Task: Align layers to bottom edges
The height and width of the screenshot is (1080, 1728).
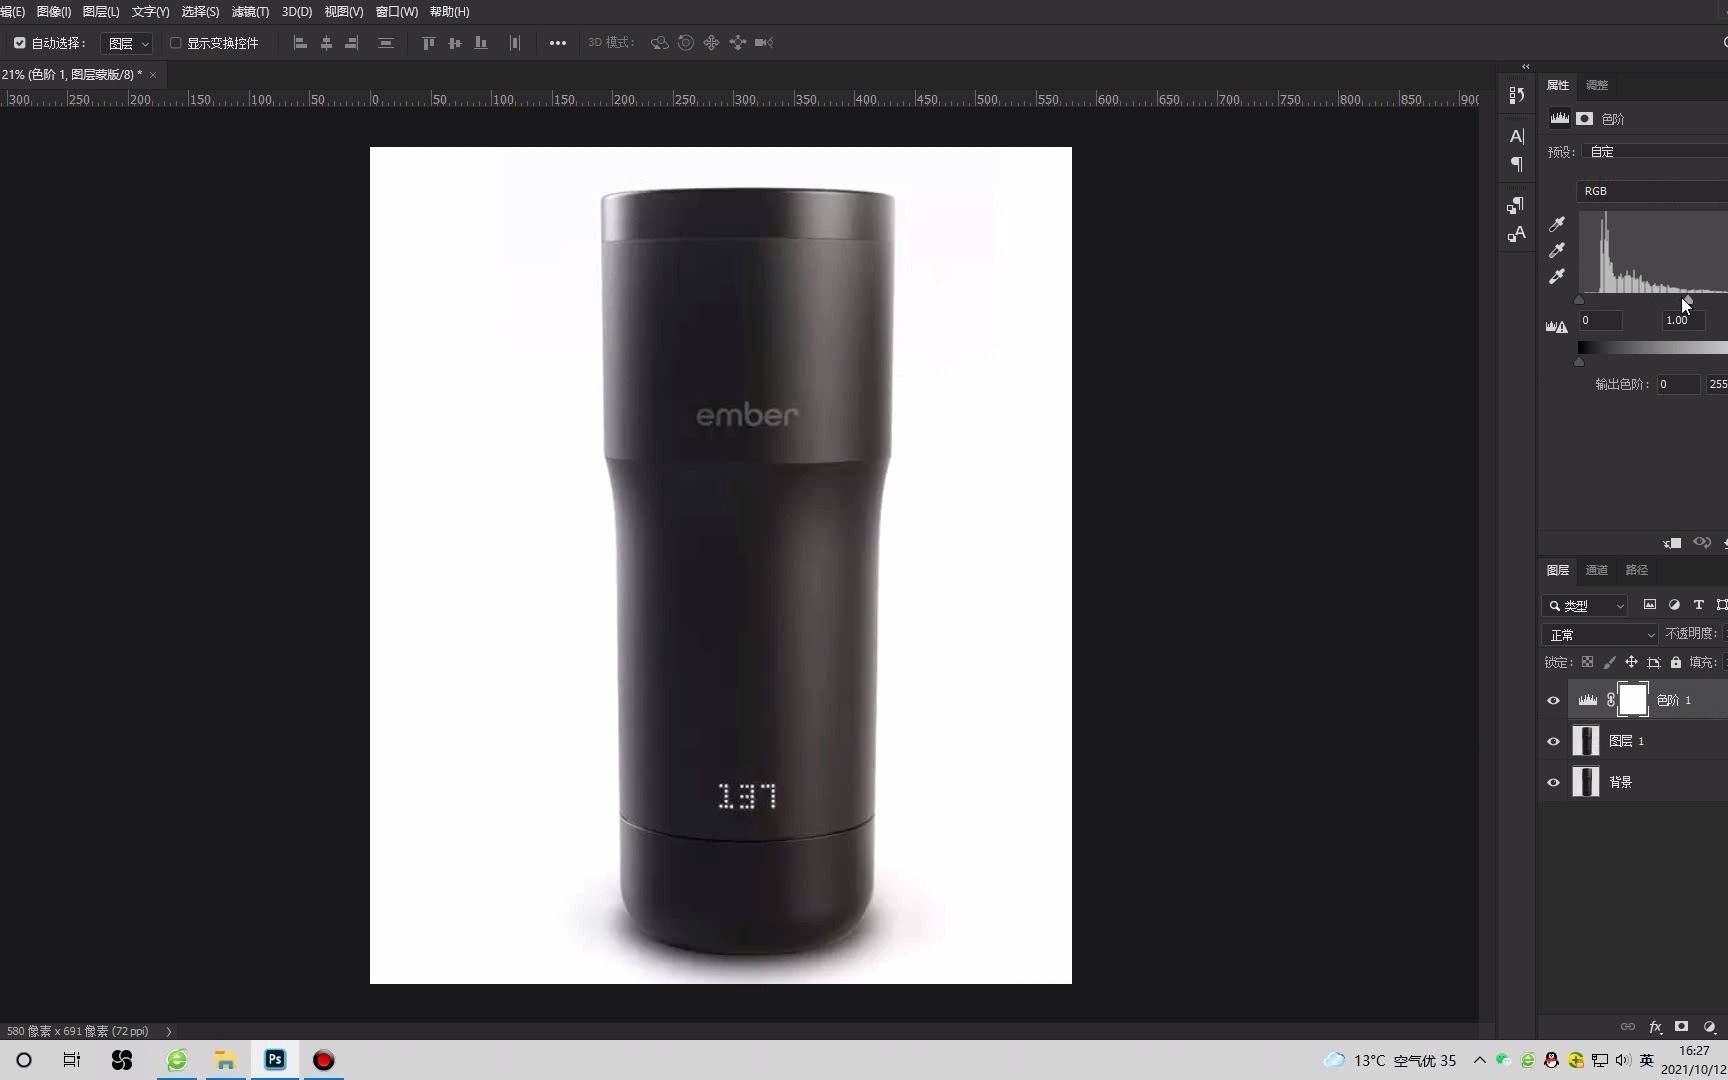Action: pyautogui.click(x=481, y=43)
